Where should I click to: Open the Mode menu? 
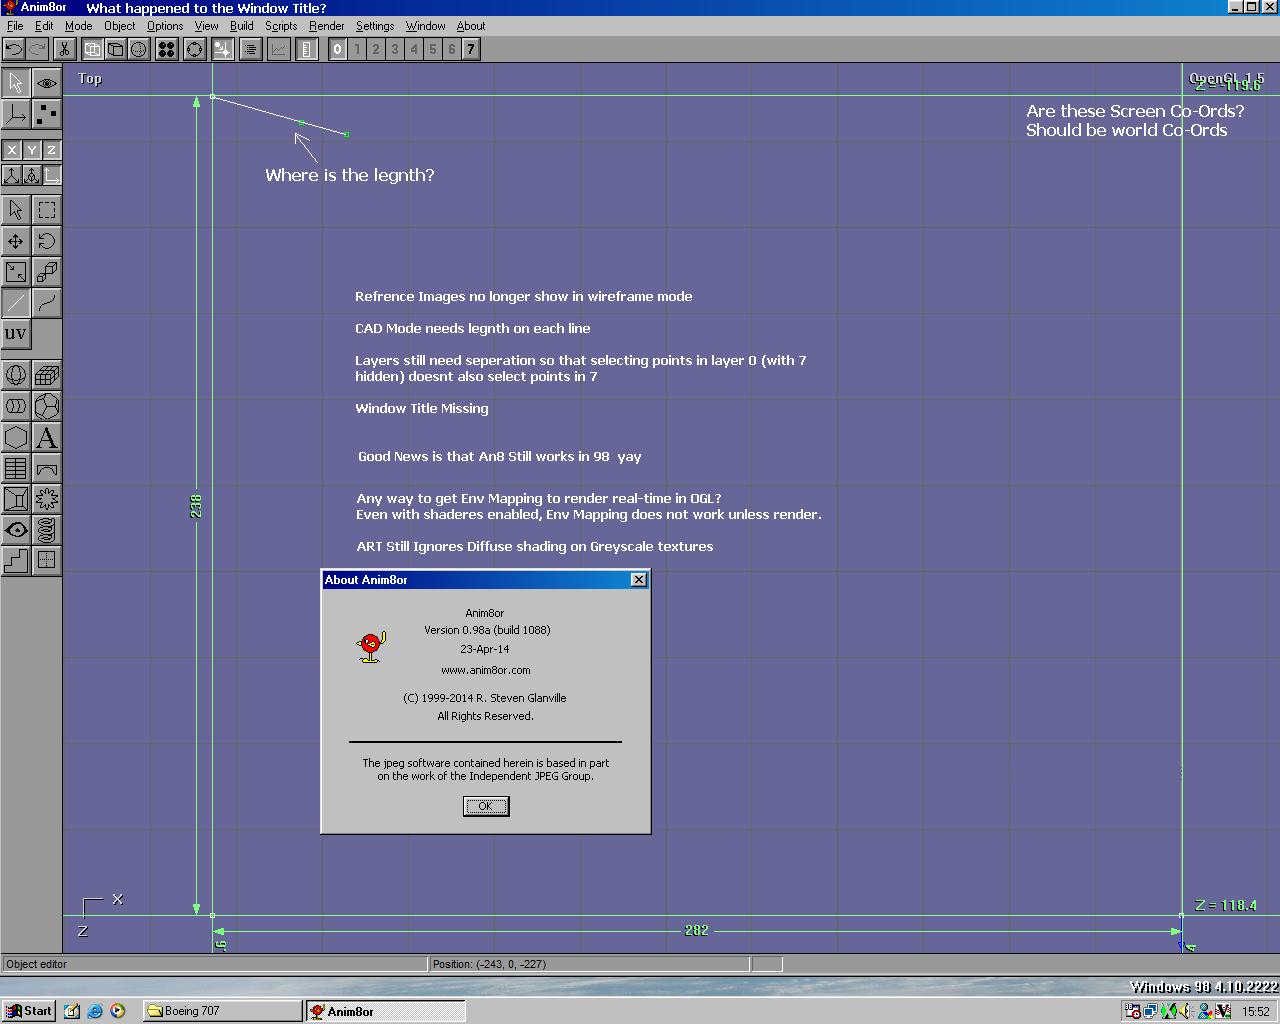tap(78, 26)
